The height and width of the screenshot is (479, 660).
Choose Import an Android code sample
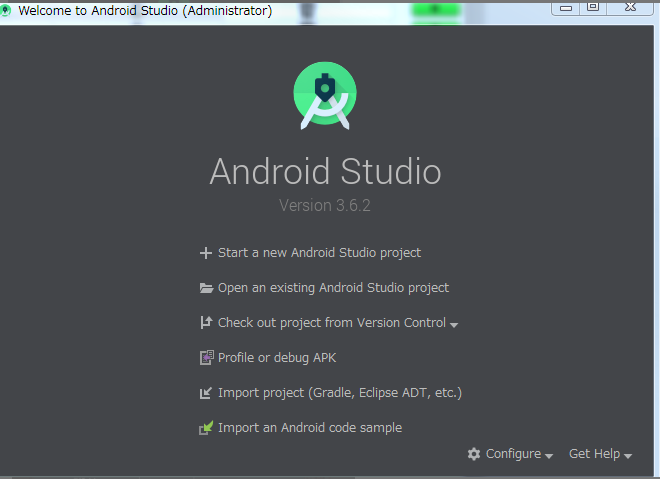tap(310, 428)
